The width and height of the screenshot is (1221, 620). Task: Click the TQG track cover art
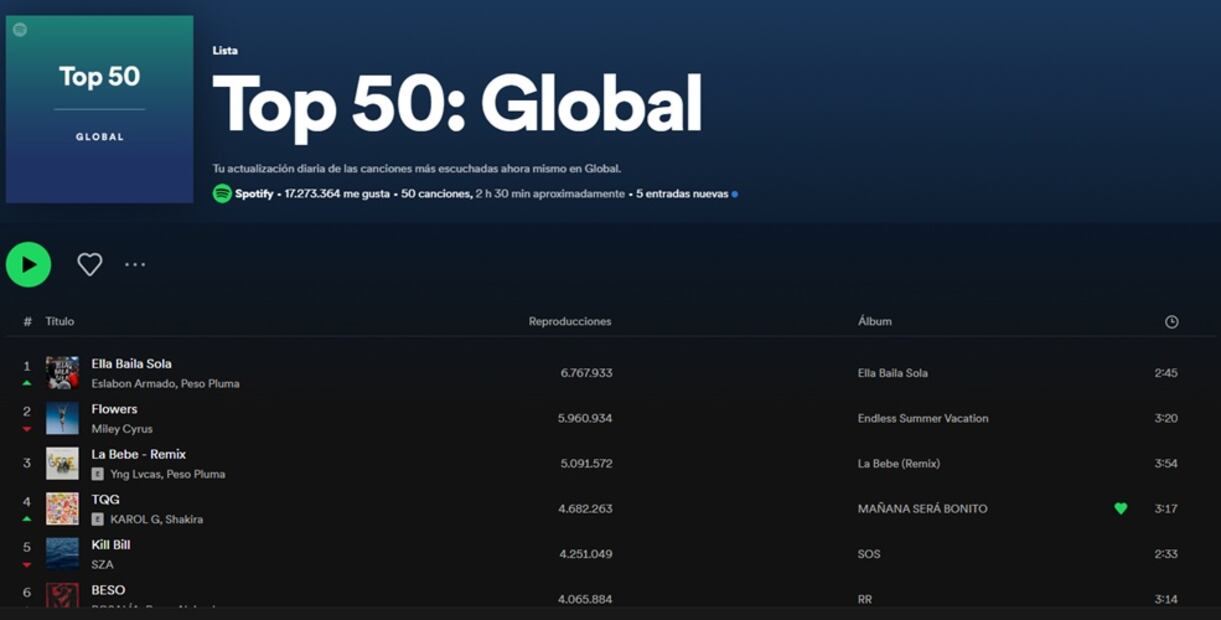[62, 509]
